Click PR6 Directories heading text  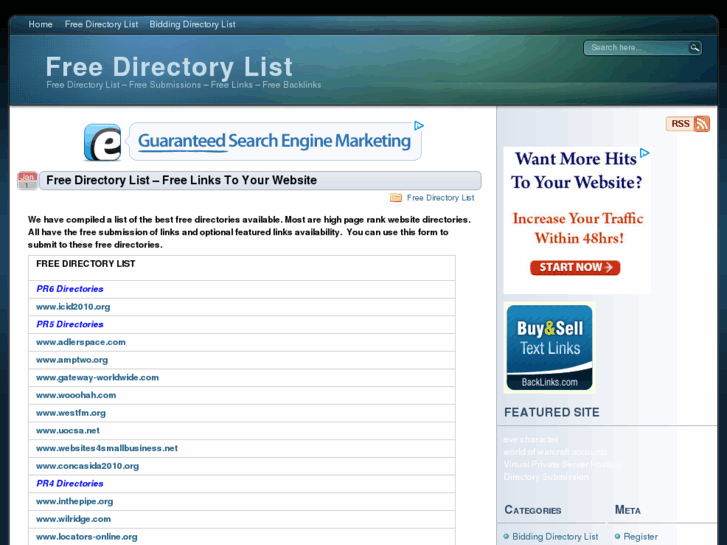[70, 289]
